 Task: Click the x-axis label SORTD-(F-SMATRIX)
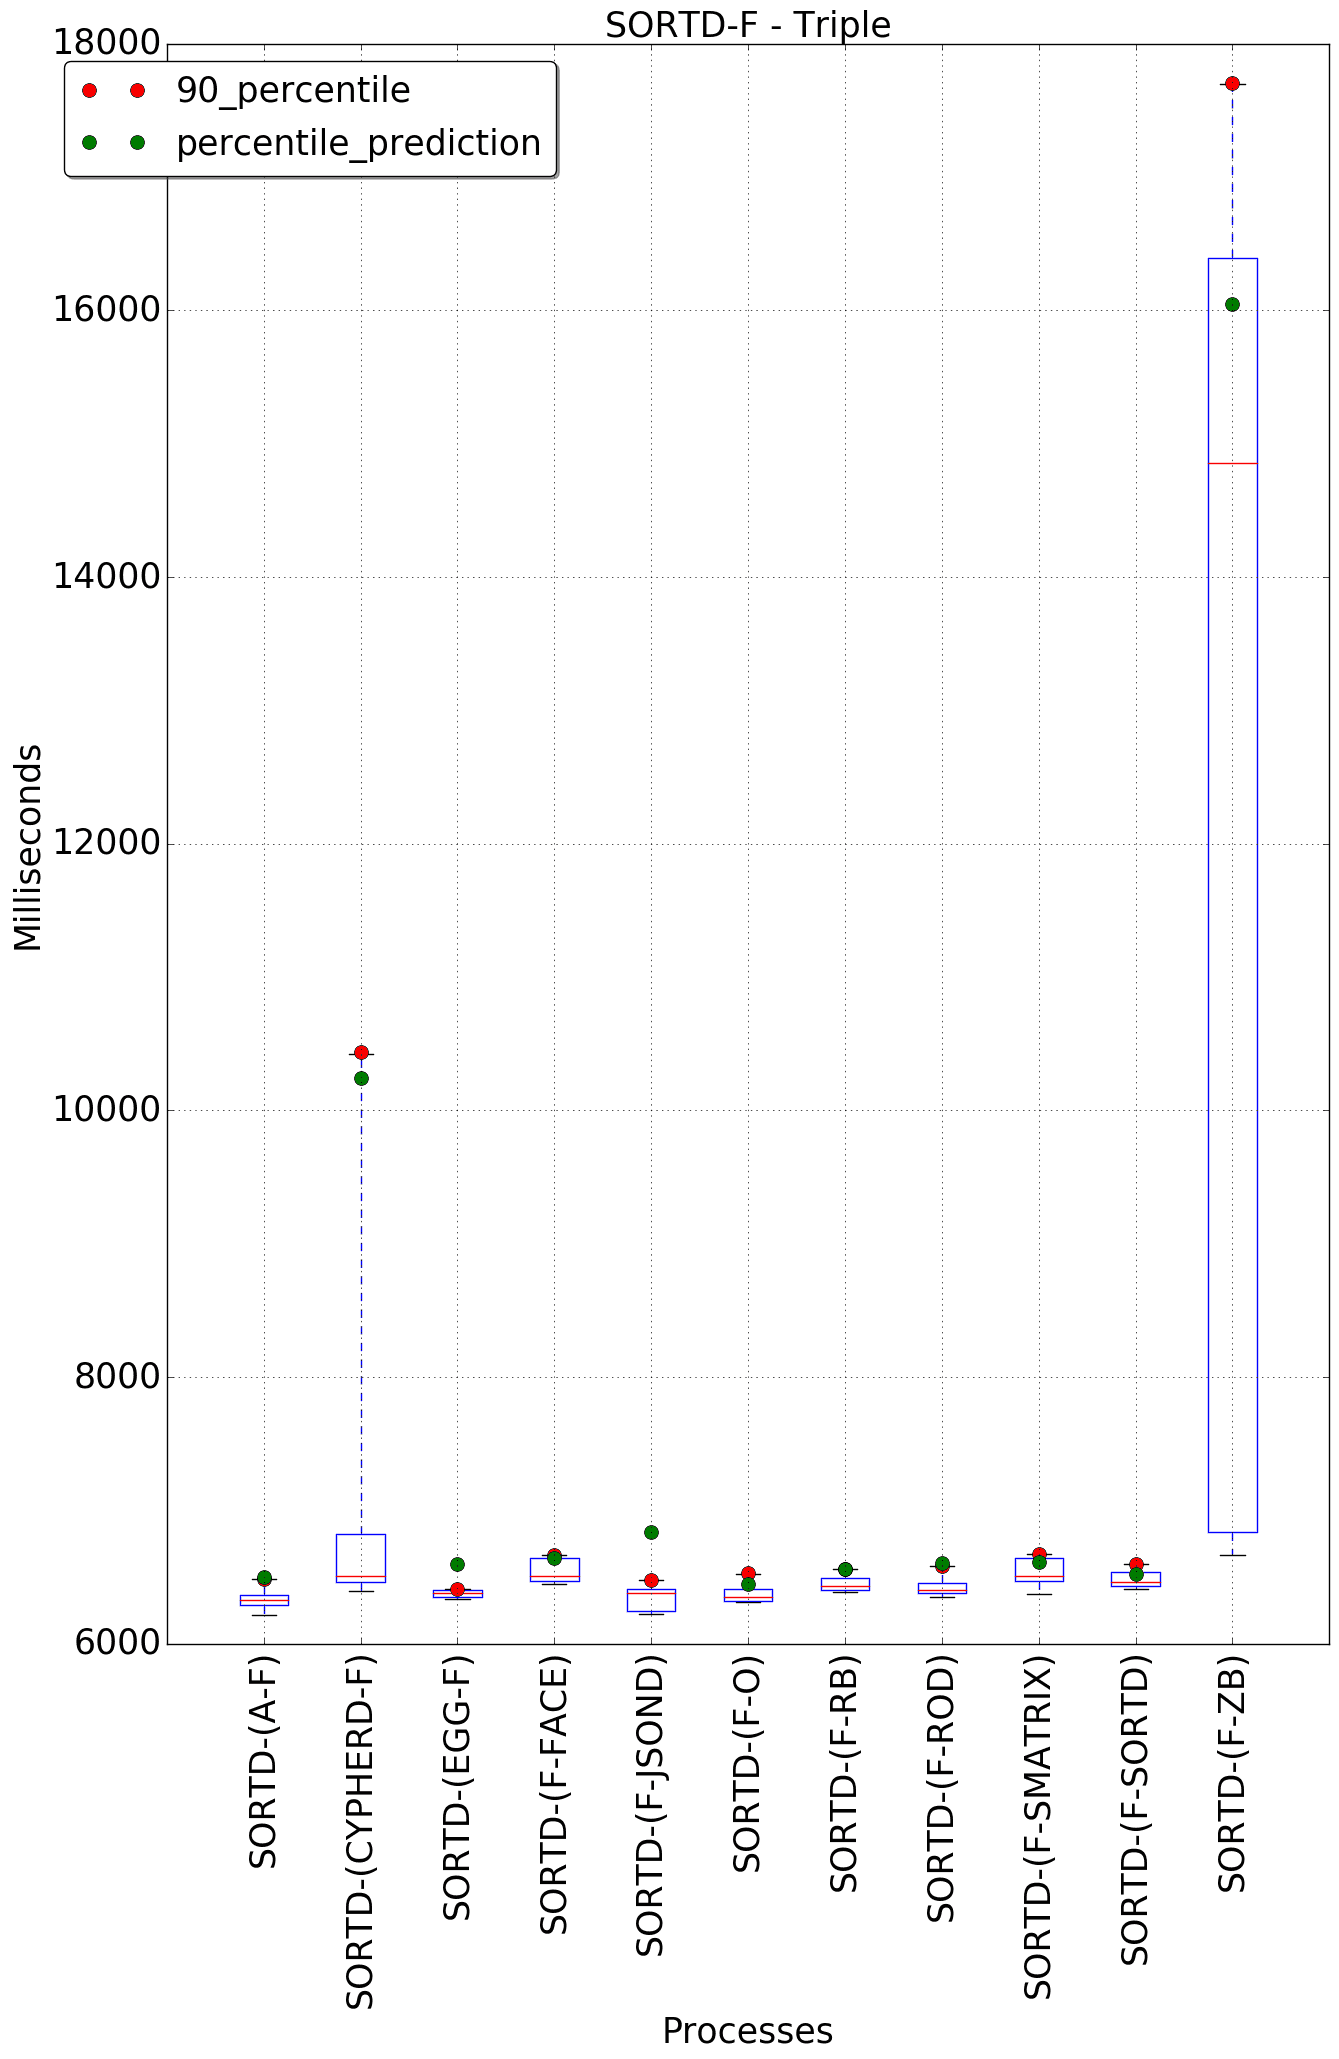1038,1827
